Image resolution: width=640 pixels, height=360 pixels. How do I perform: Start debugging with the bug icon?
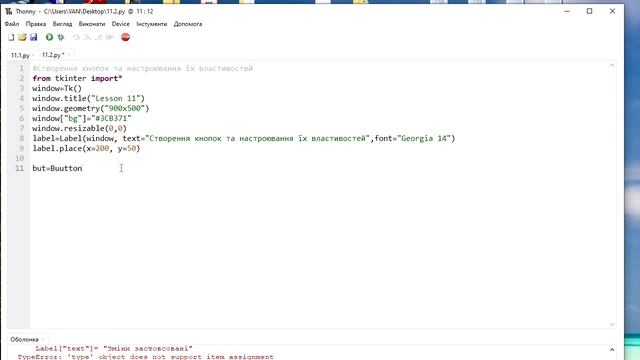point(61,37)
